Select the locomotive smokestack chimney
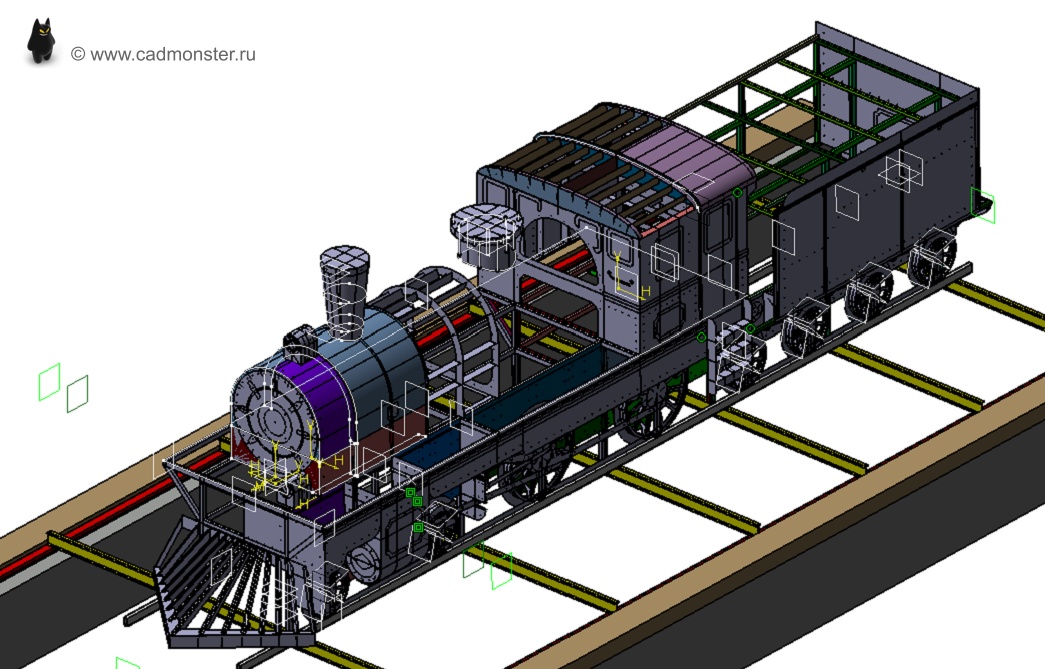 [345, 291]
